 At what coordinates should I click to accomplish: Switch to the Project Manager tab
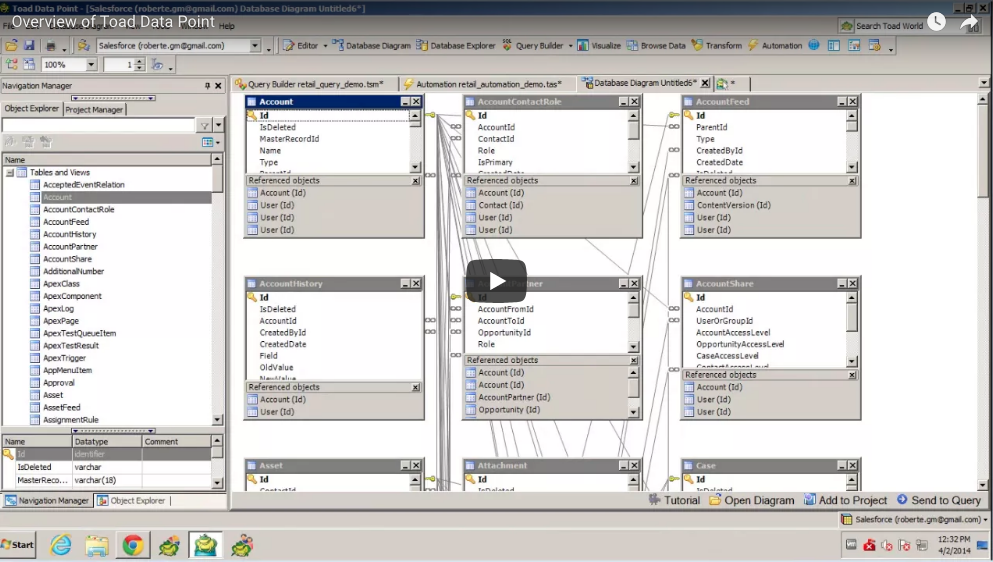(94, 109)
